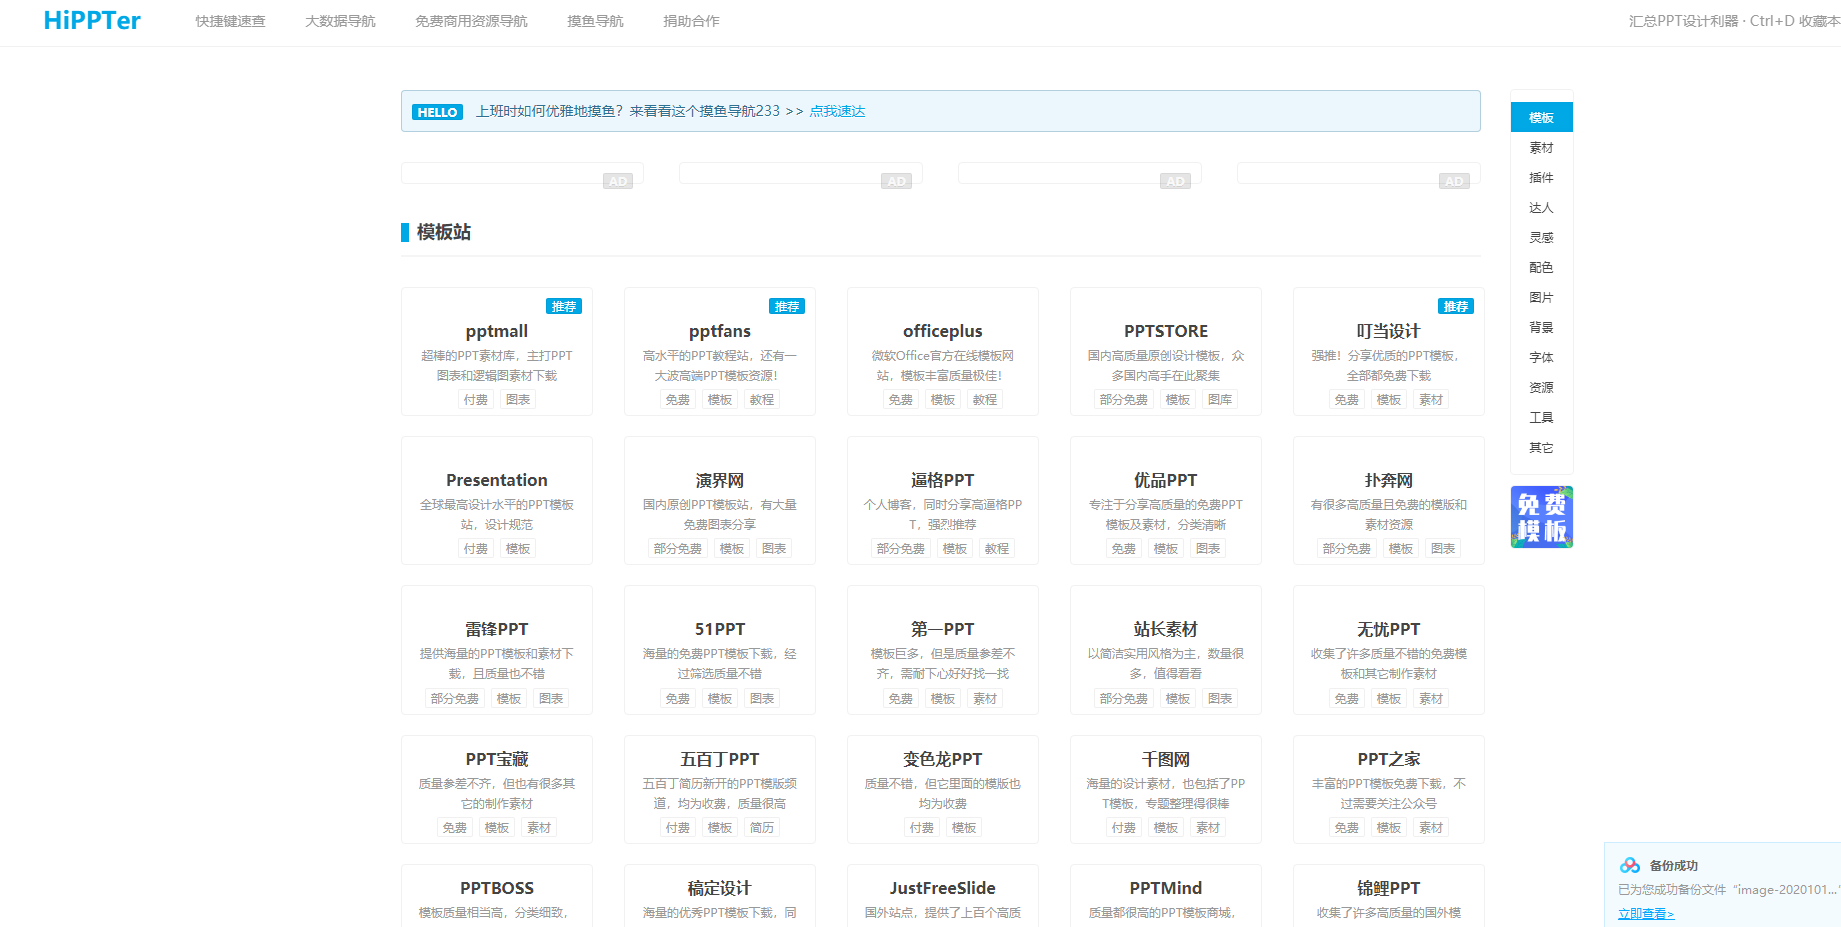Click the HiPPTer logo
1841x927 pixels.
[92, 20]
